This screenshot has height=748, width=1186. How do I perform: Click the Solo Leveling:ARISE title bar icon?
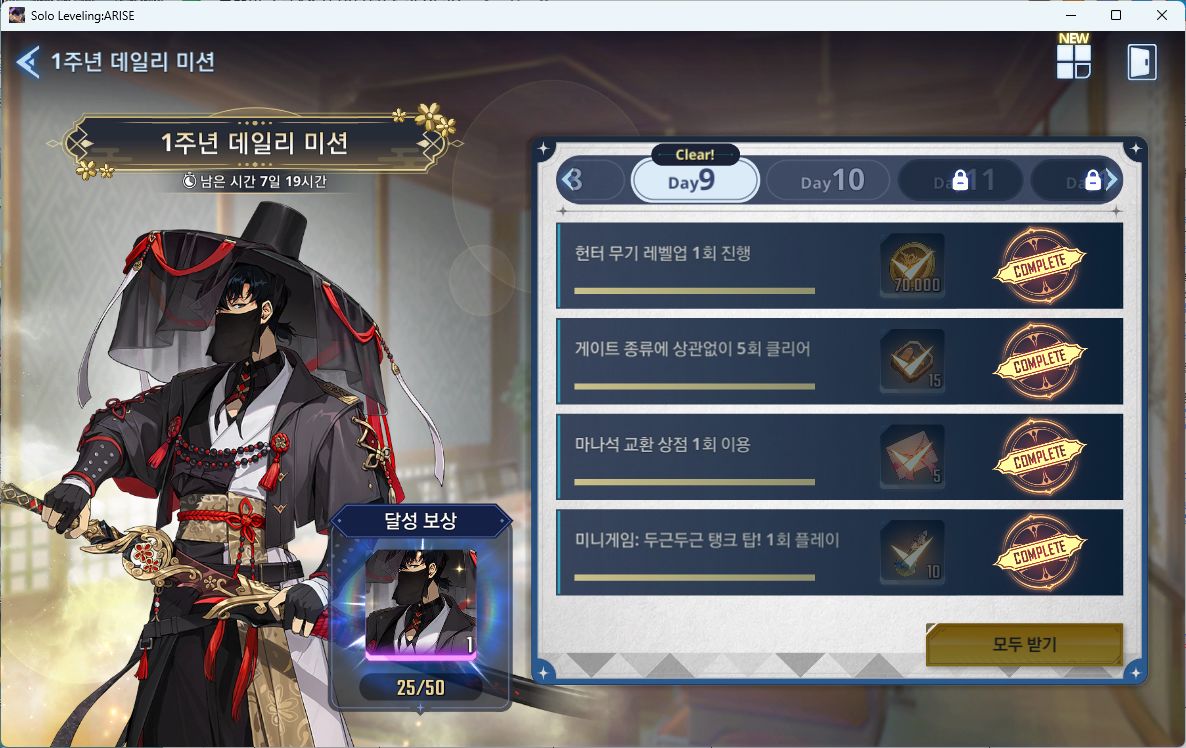tap(17, 15)
